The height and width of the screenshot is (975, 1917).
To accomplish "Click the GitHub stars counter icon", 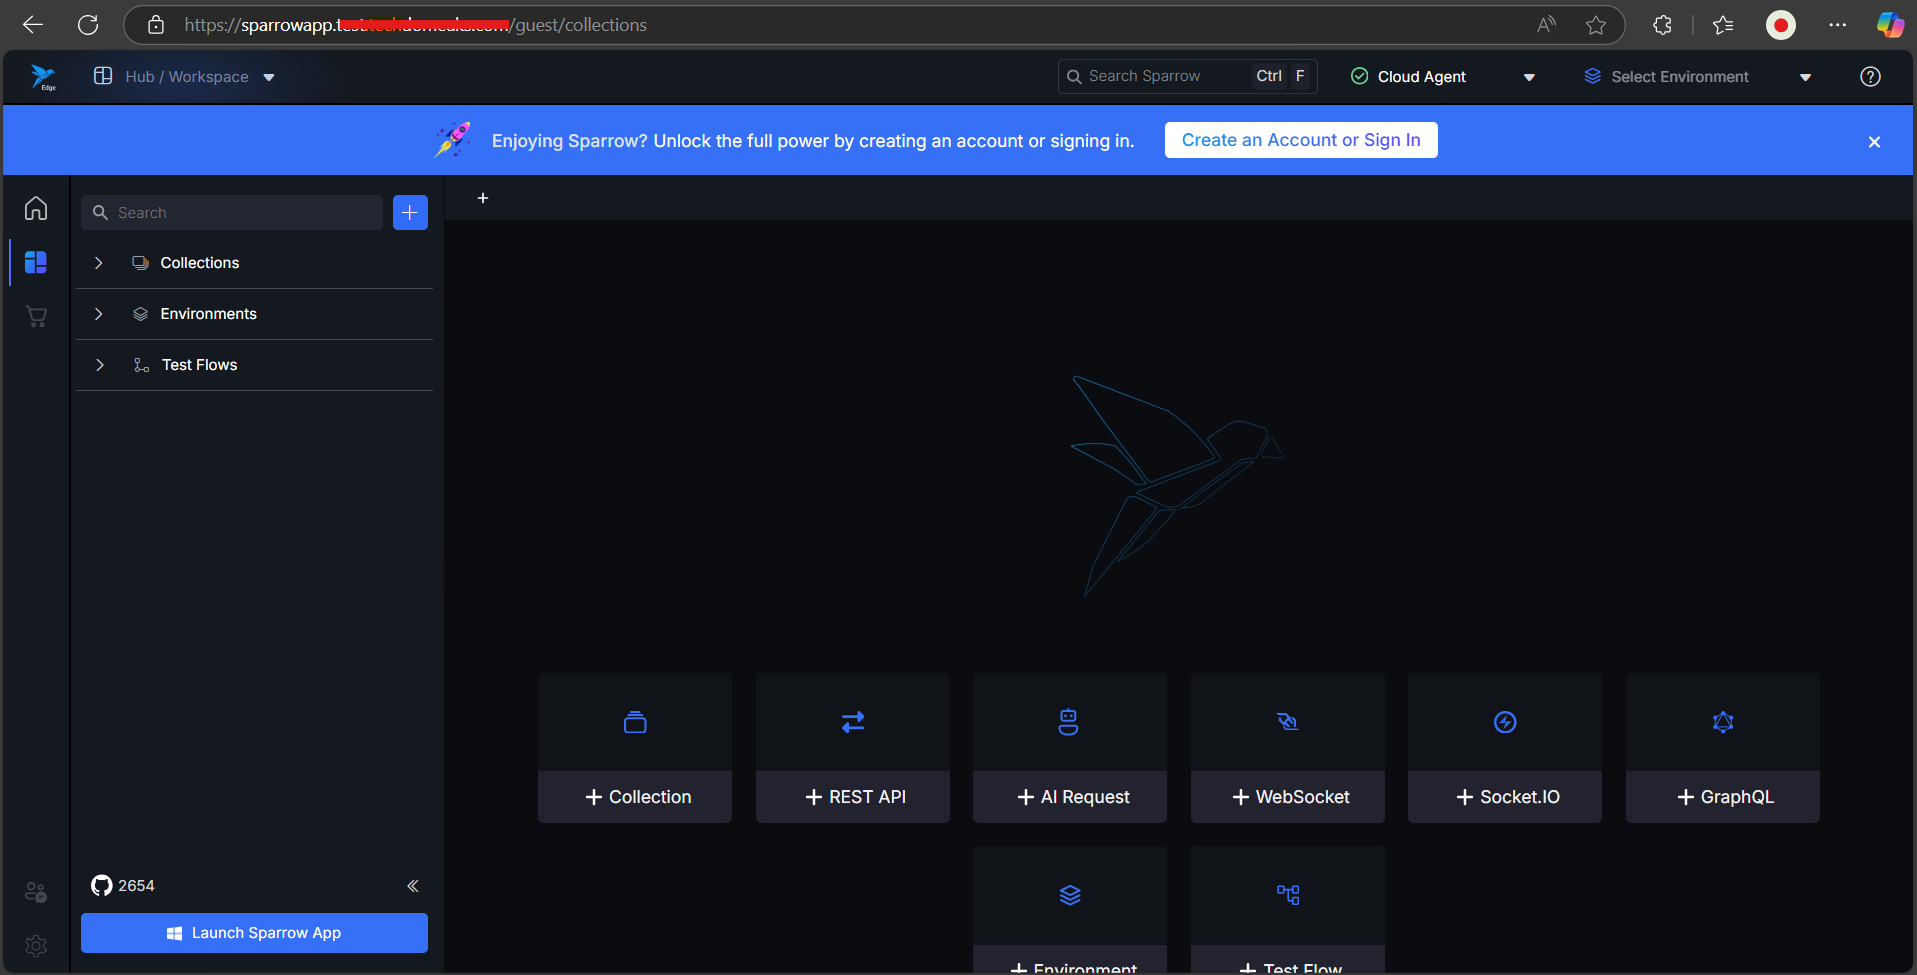I will (101, 886).
